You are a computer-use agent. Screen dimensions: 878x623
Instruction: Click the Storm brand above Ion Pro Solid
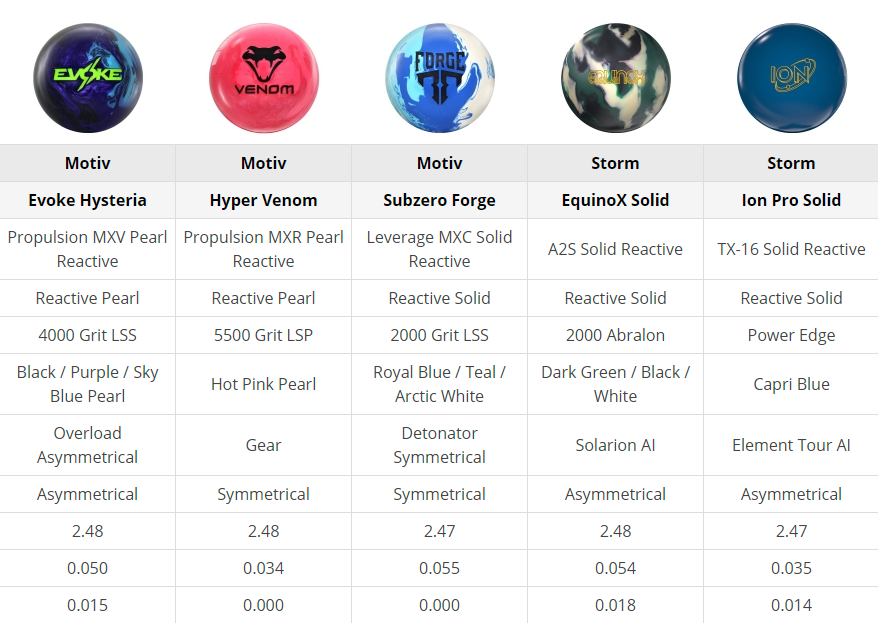791,163
